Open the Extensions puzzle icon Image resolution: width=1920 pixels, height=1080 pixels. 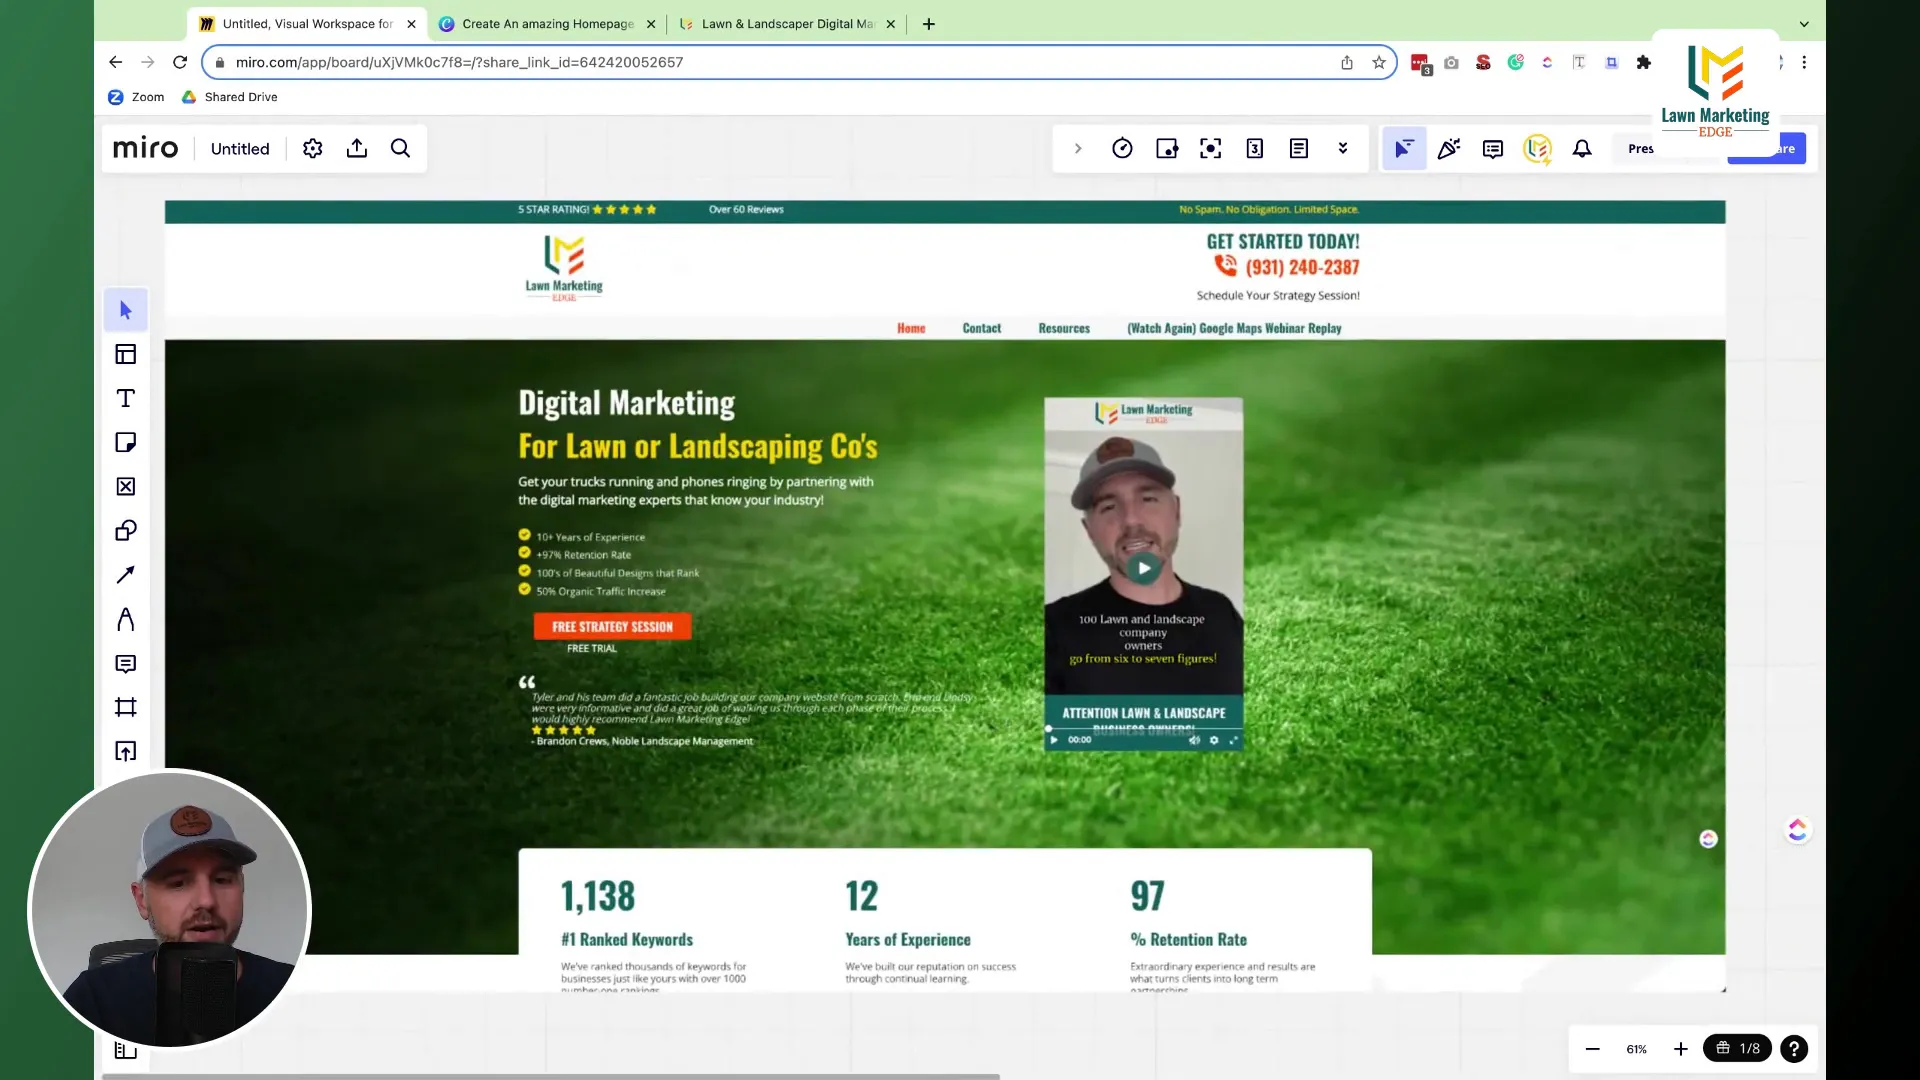pyautogui.click(x=1643, y=62)
